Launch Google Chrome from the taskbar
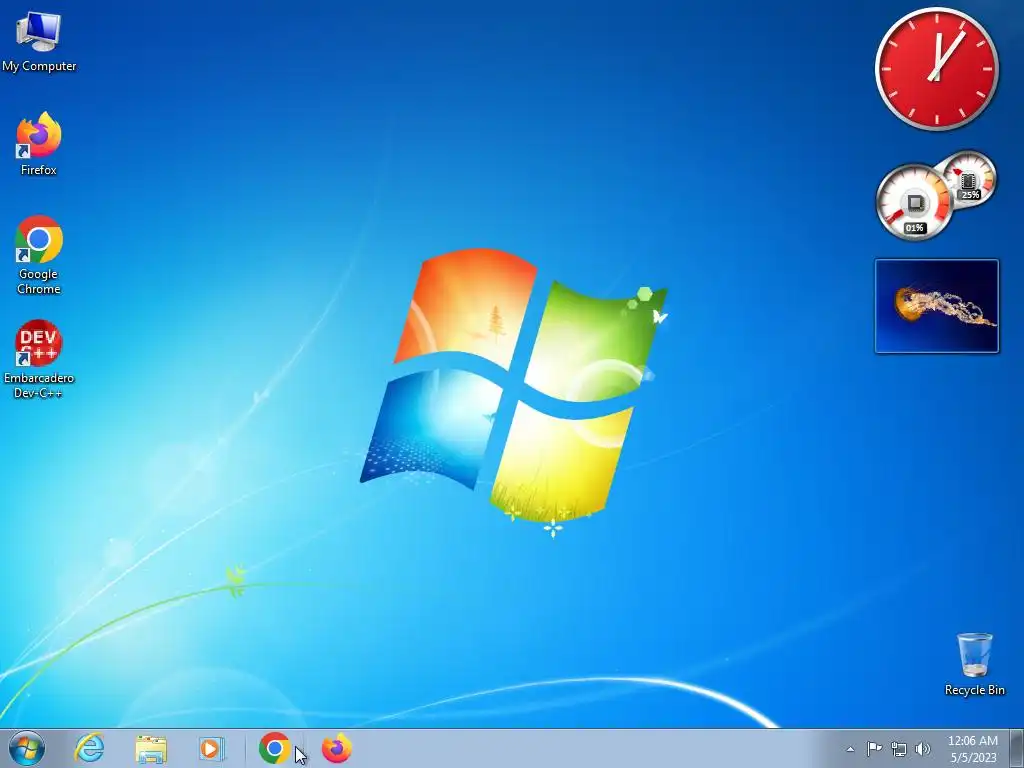 pos(274,748)
